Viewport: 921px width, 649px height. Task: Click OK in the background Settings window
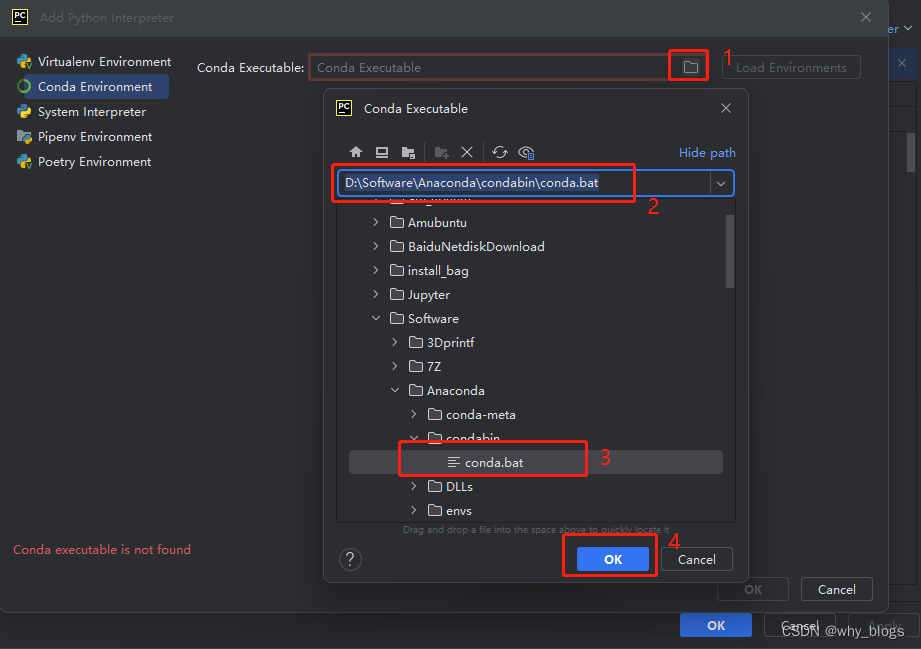(715, 626)
